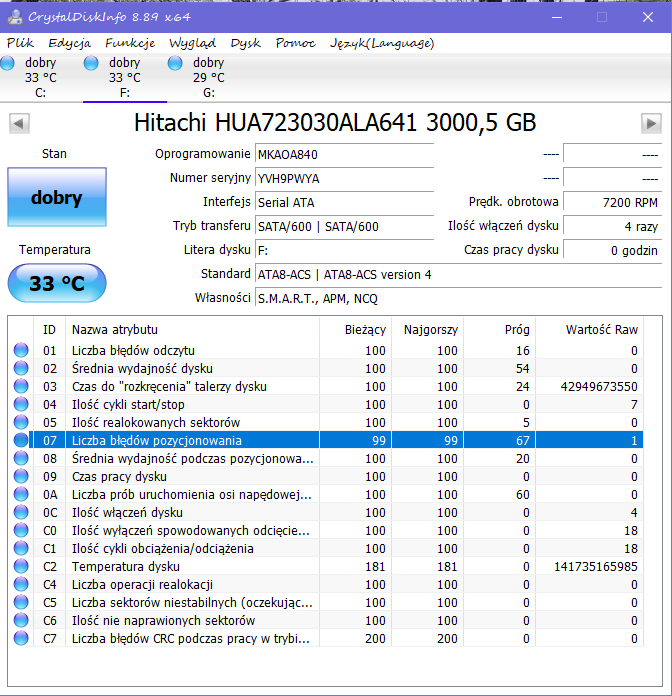Click the 33 °C temperature button
Screen dimensions: 672x696
click(x=57, y=283)
